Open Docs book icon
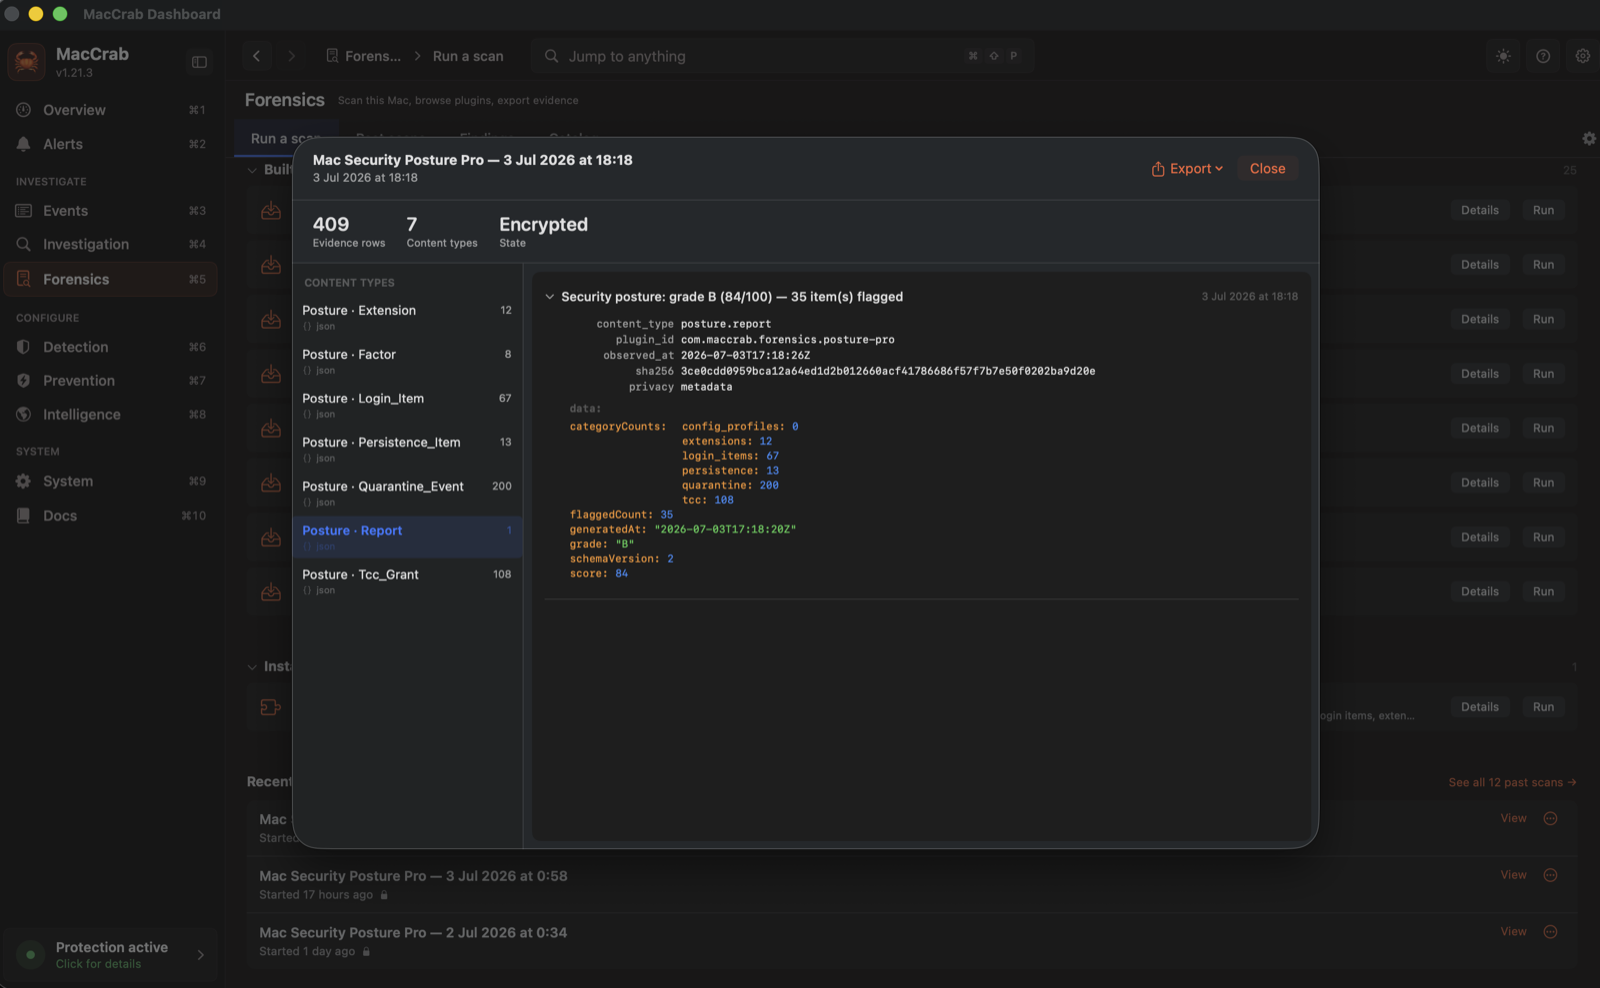The width and height of the screenshot is (1600, 988). click(23, 516)
